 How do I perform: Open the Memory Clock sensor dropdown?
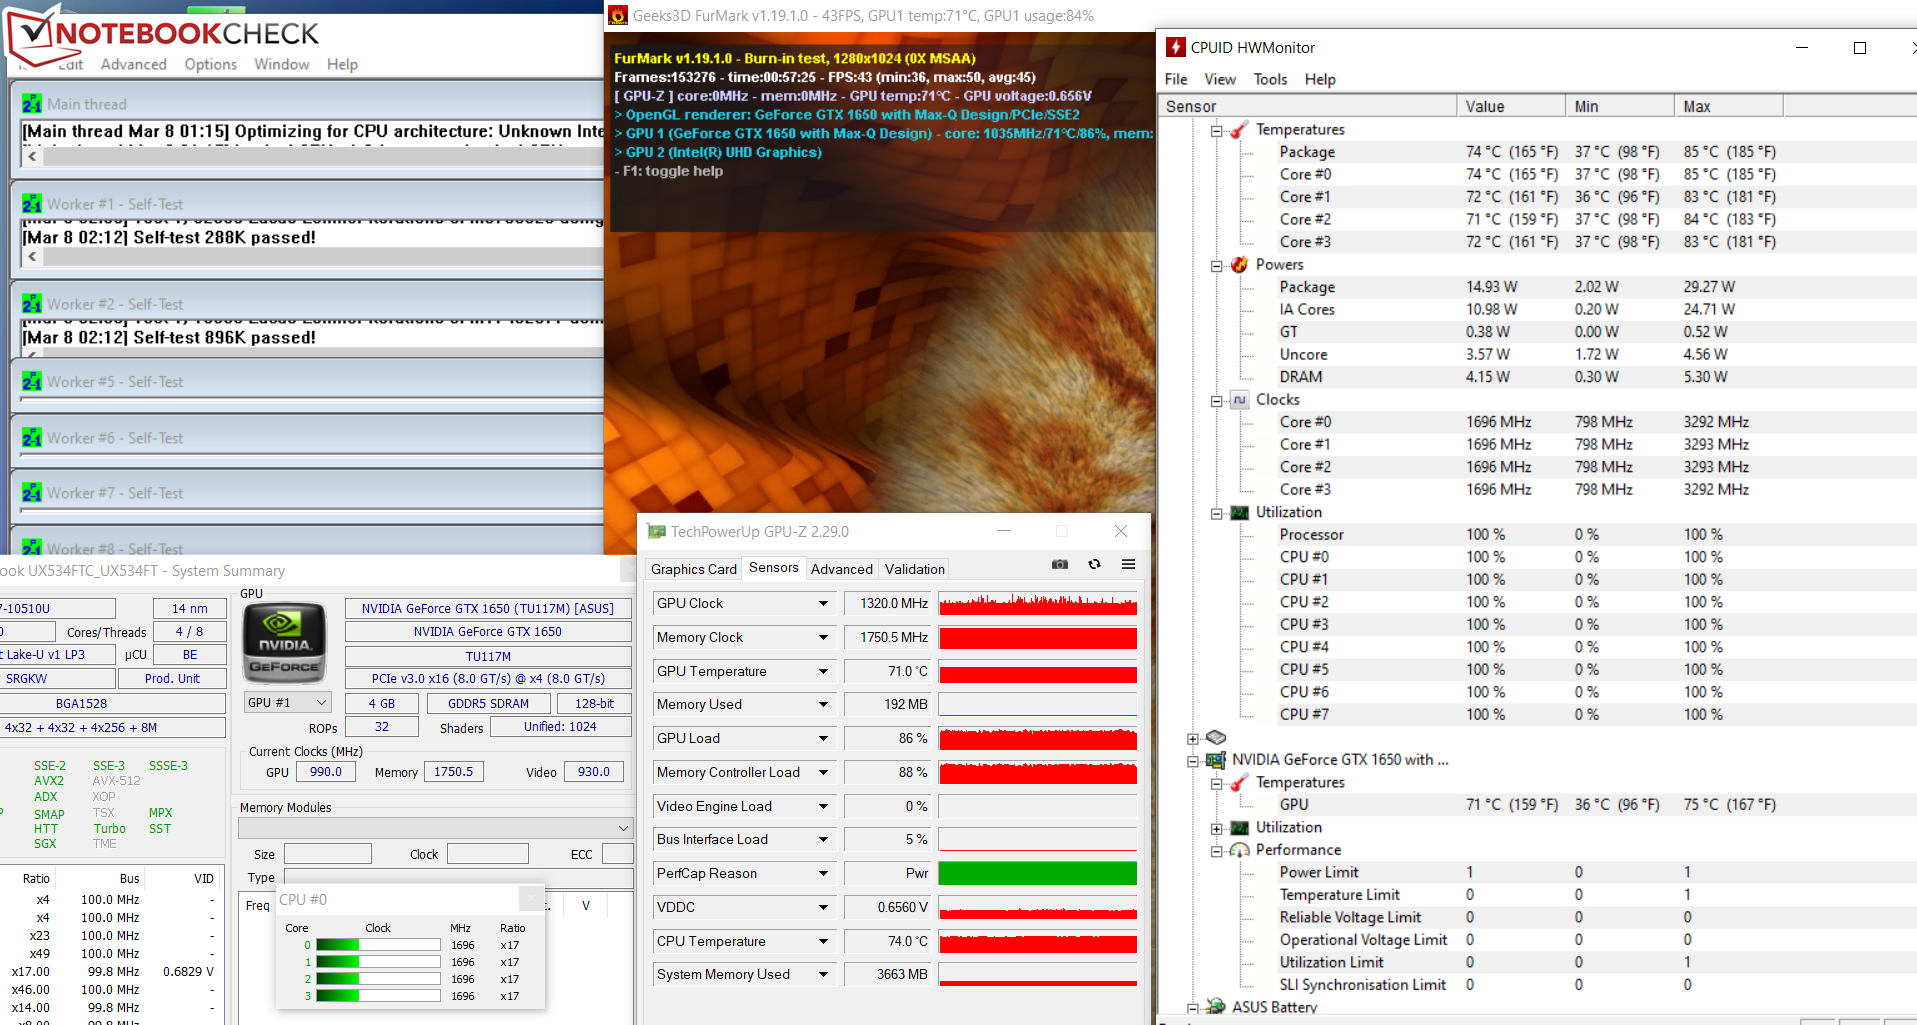tap(823, 638)
